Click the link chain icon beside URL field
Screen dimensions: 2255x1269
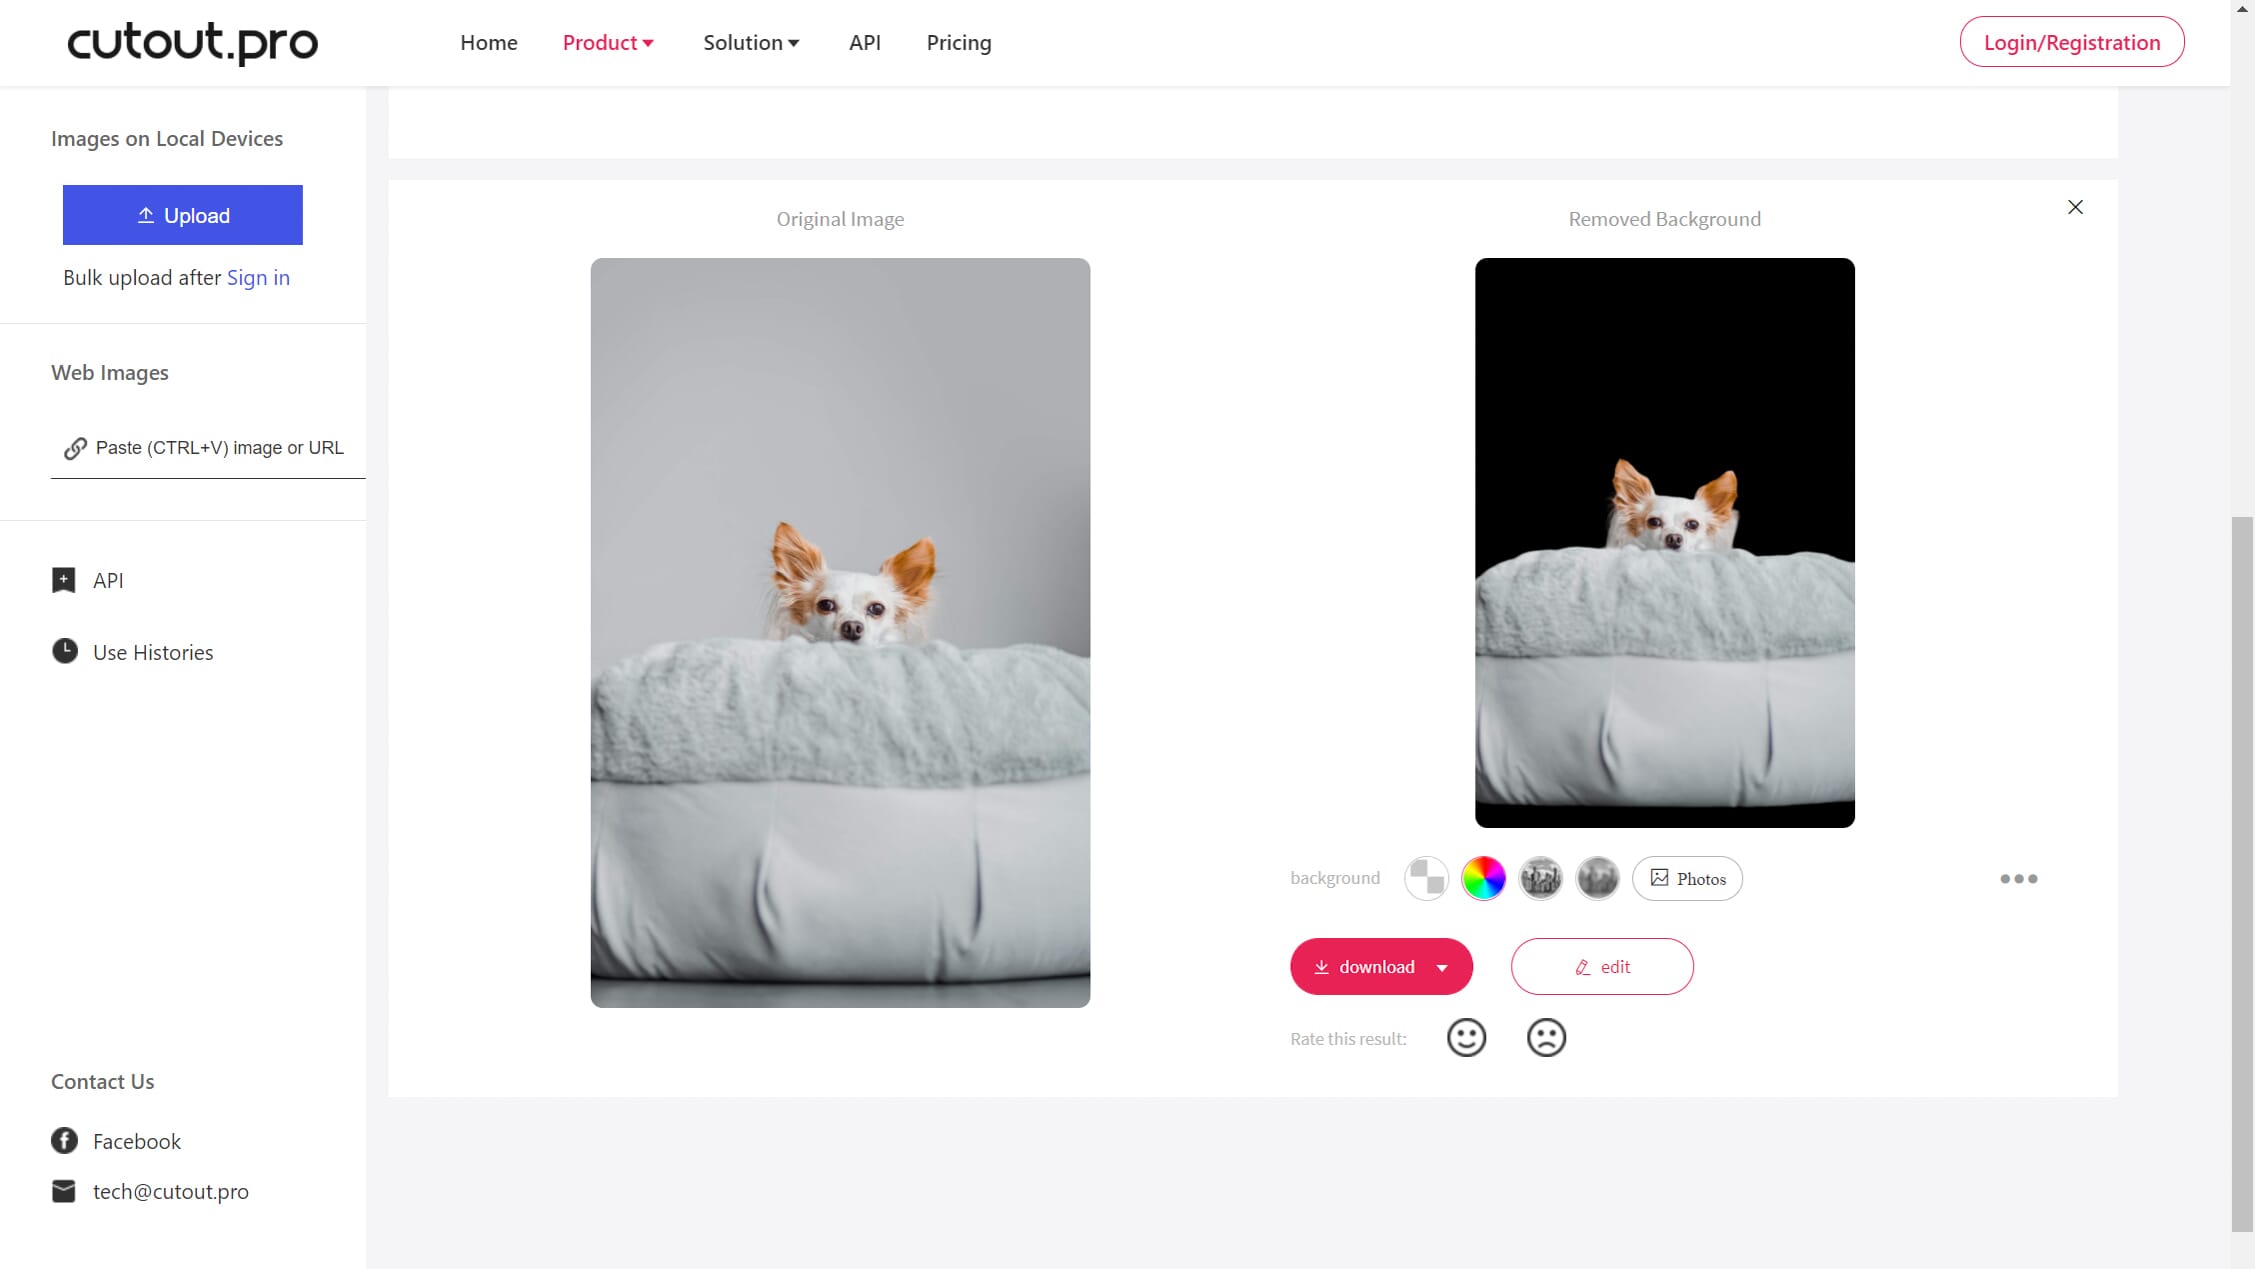tap(75, 449)
